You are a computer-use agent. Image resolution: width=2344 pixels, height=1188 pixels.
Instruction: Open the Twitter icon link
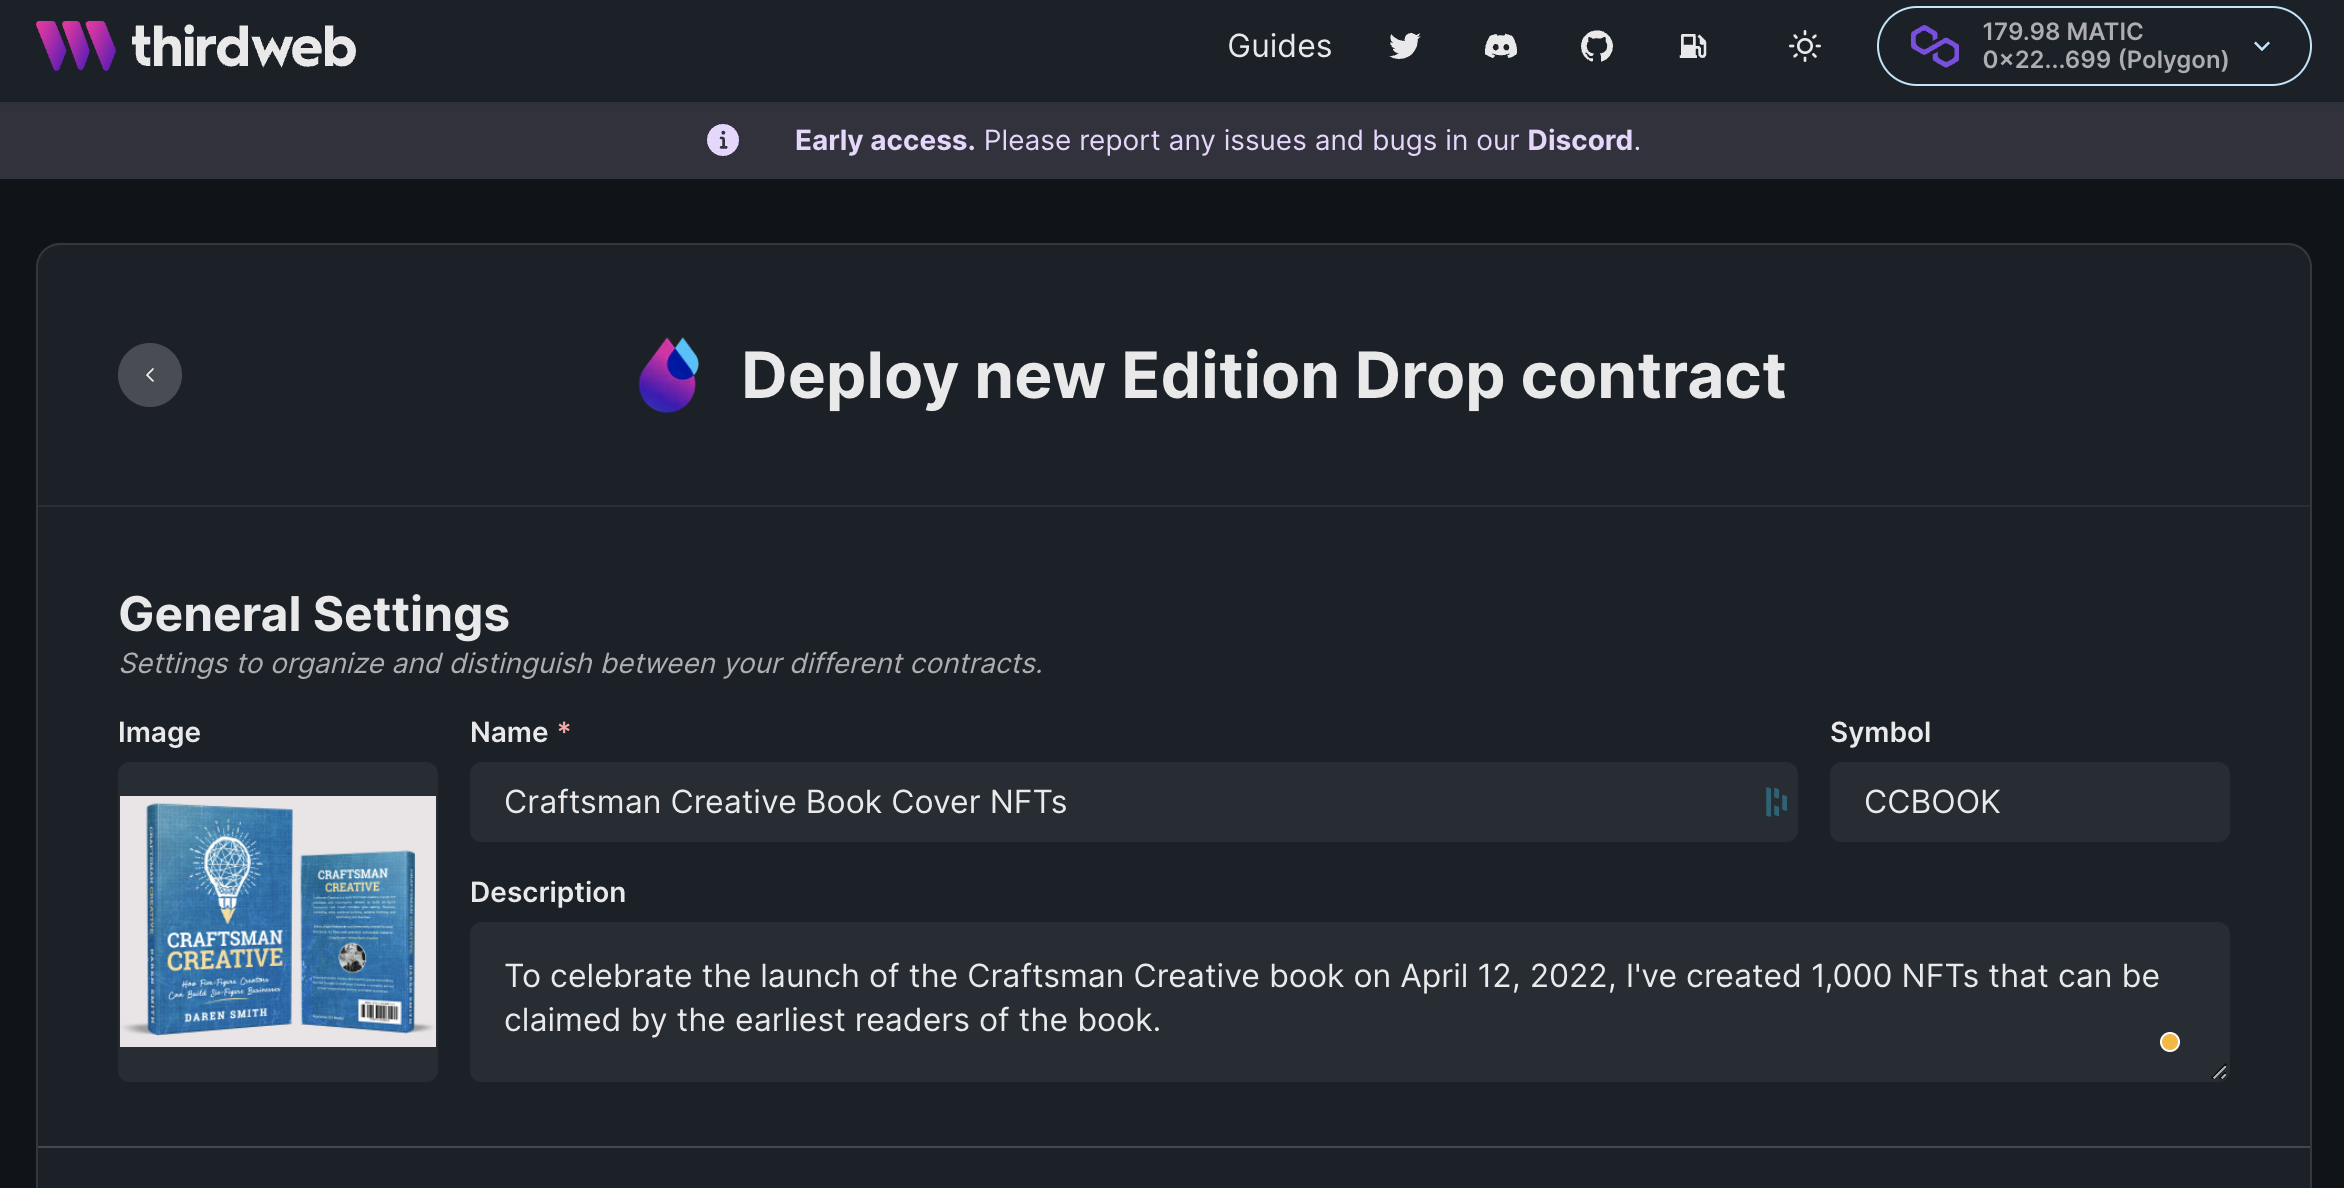tap(1404, 46)
